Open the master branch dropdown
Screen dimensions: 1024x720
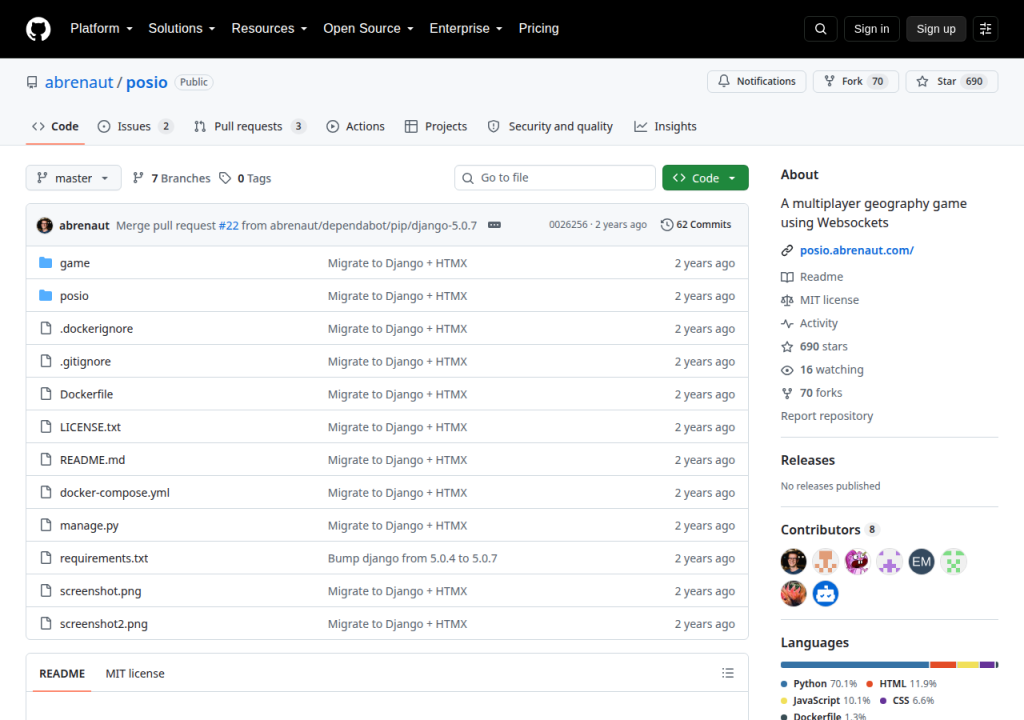pos(73,178)
